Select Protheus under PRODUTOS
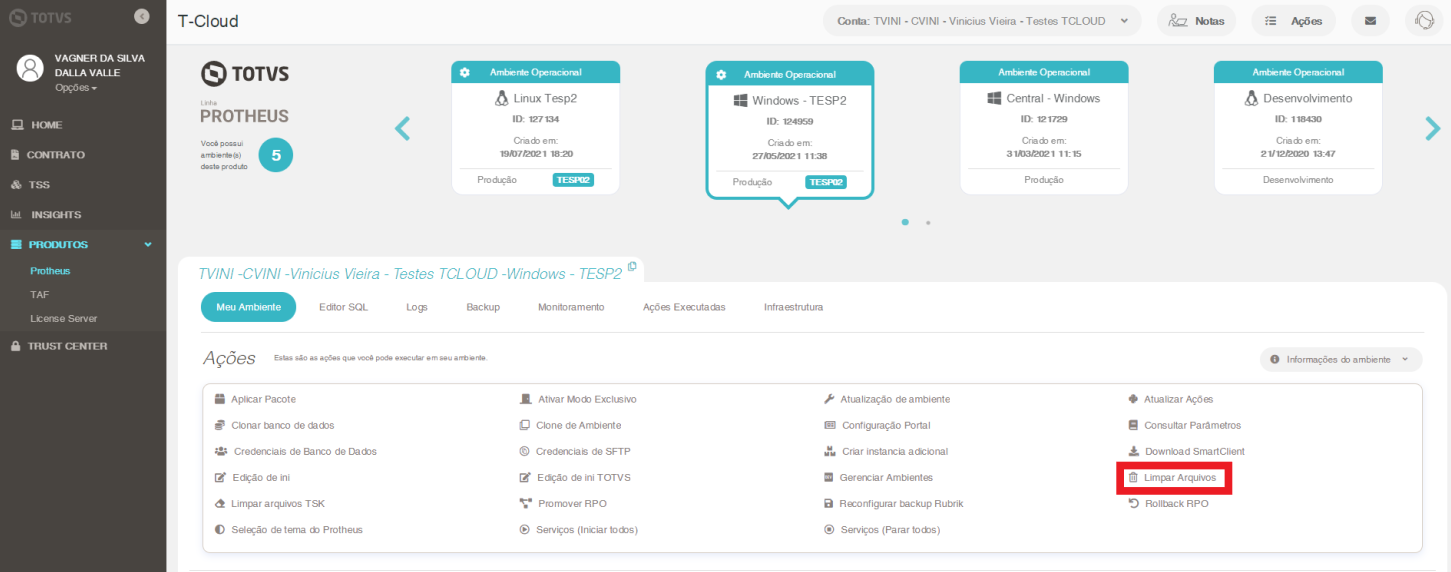This screenshot has width=1451, height=572. tap(50, 271)
